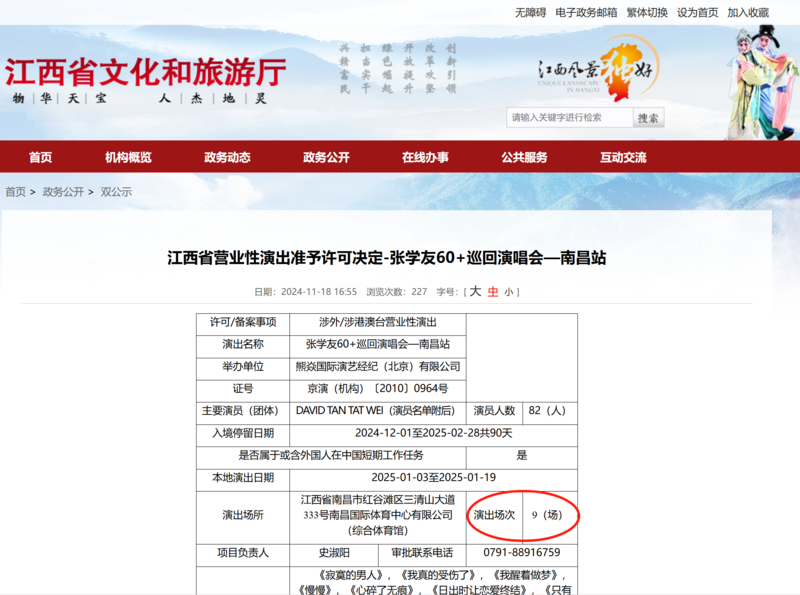
Task: Click the song list starting 《寂寞的男人》
Action: click(x=434, y=581)
